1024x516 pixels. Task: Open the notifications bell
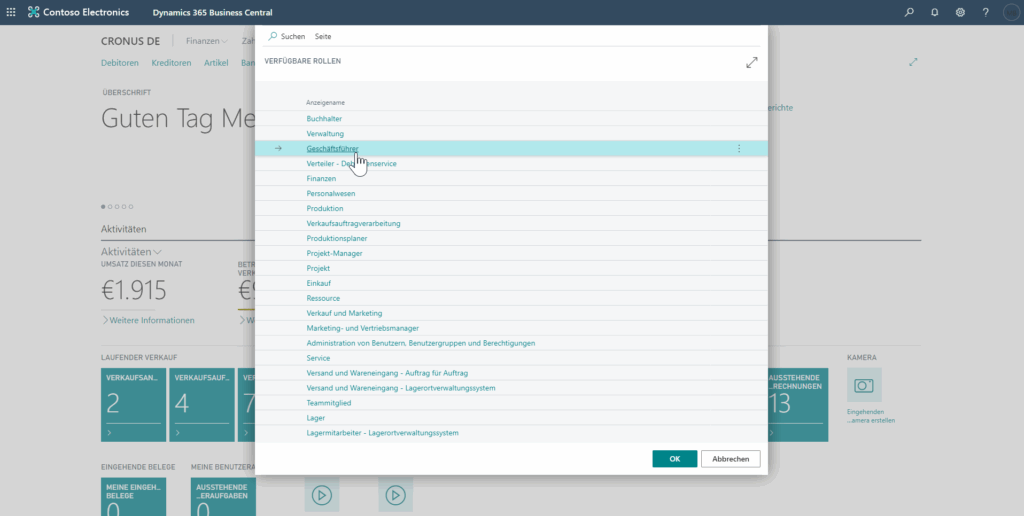click(x=935, y=12)
